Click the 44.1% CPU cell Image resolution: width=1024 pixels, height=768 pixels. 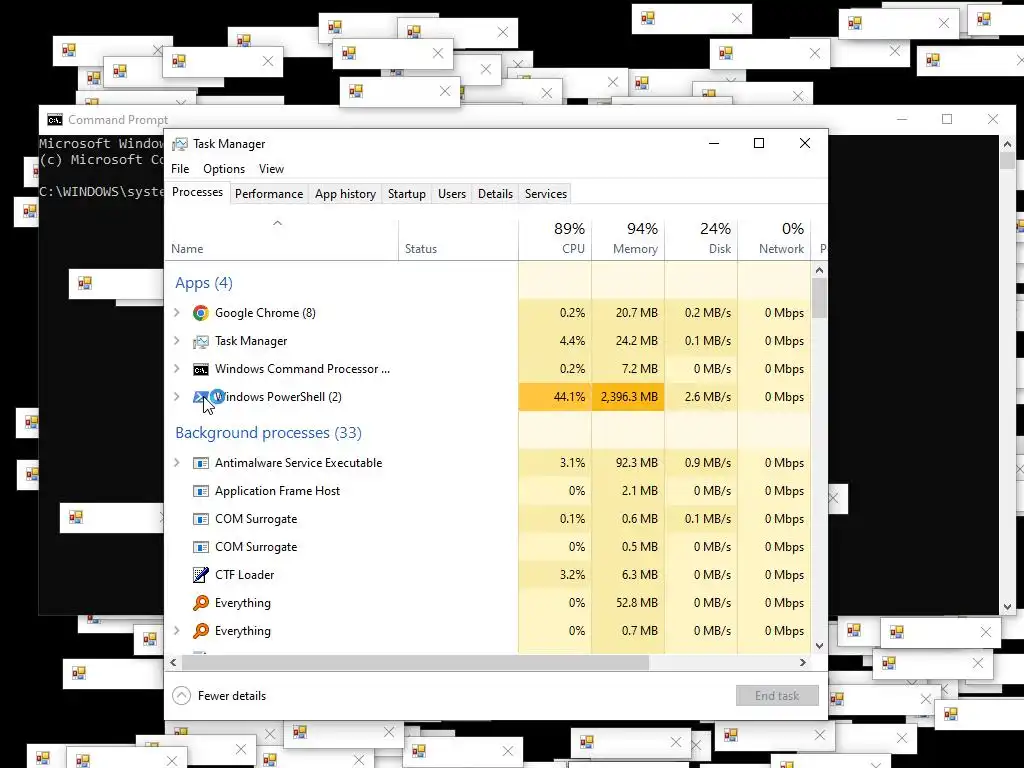click(x=555, y=396)
